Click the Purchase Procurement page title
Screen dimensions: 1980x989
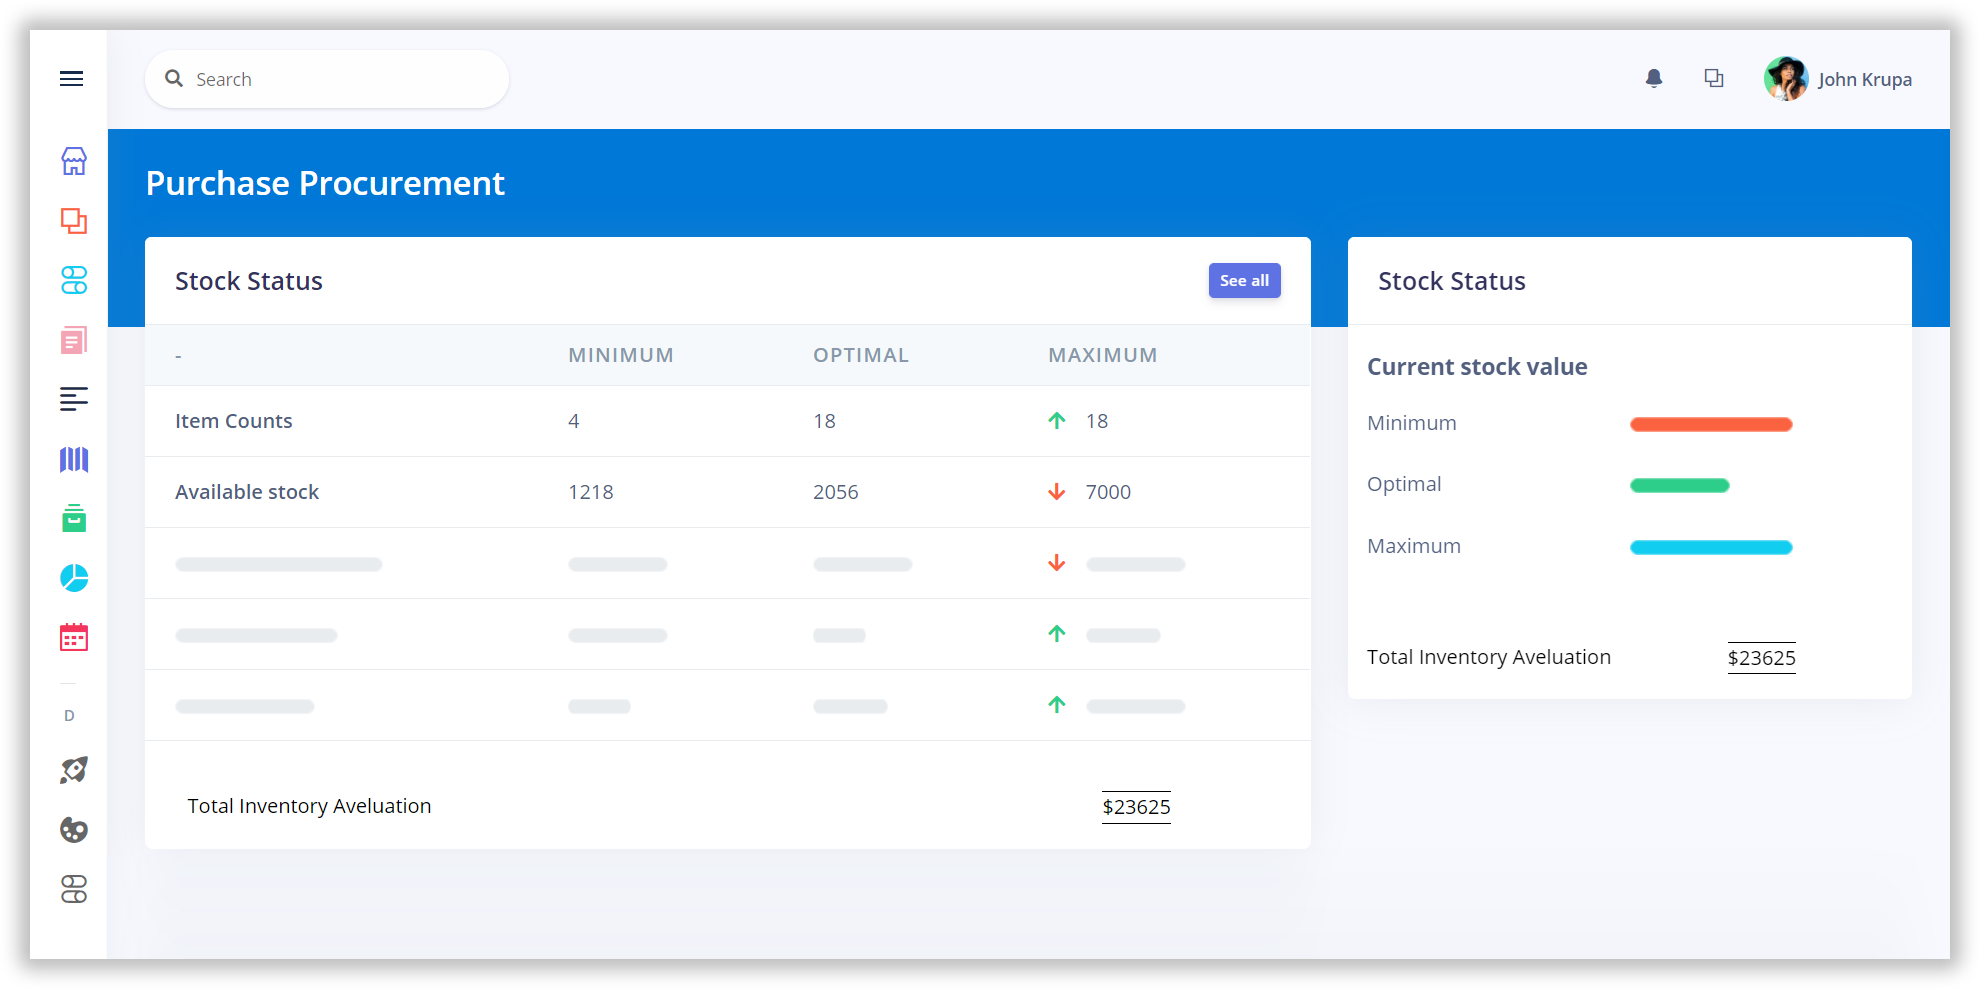(x=325, y=183)
